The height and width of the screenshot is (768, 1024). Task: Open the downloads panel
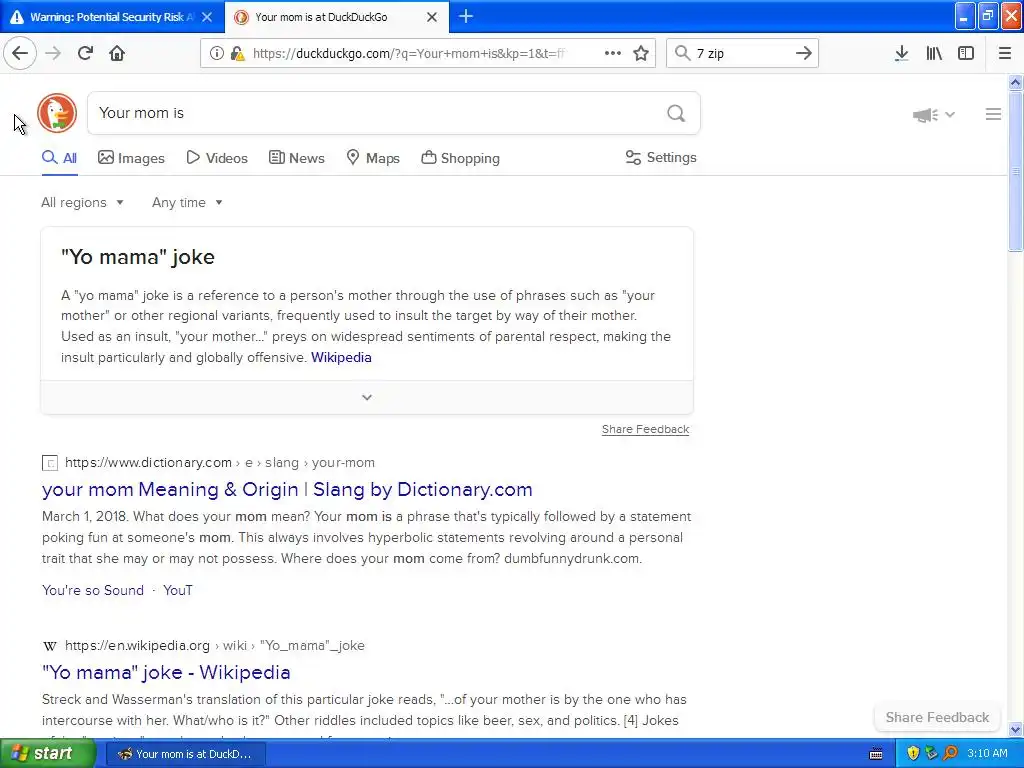click(901, 54)
